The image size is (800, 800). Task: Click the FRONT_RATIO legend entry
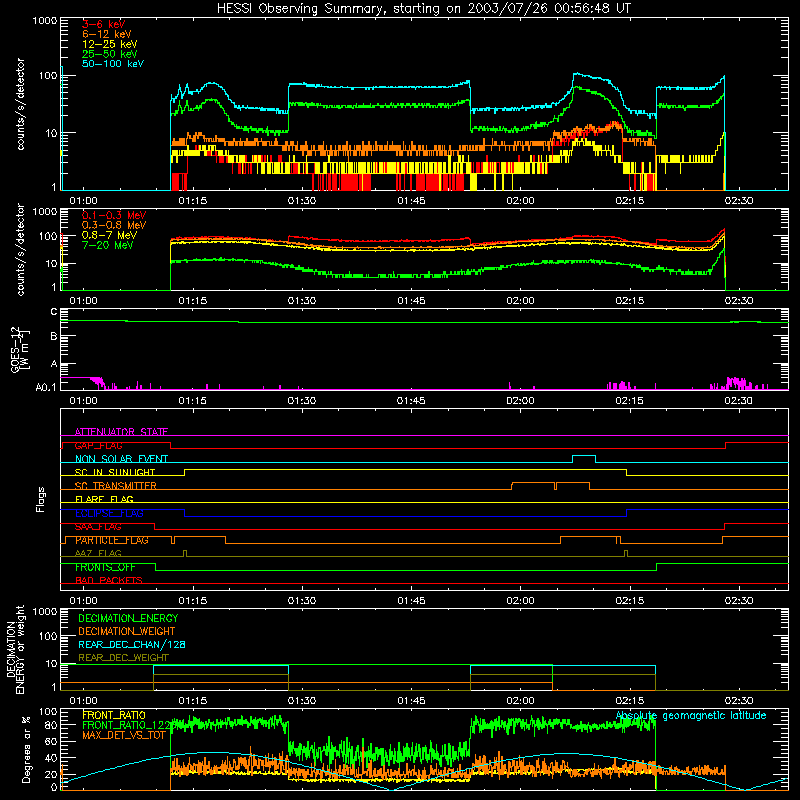pos(114,715)
